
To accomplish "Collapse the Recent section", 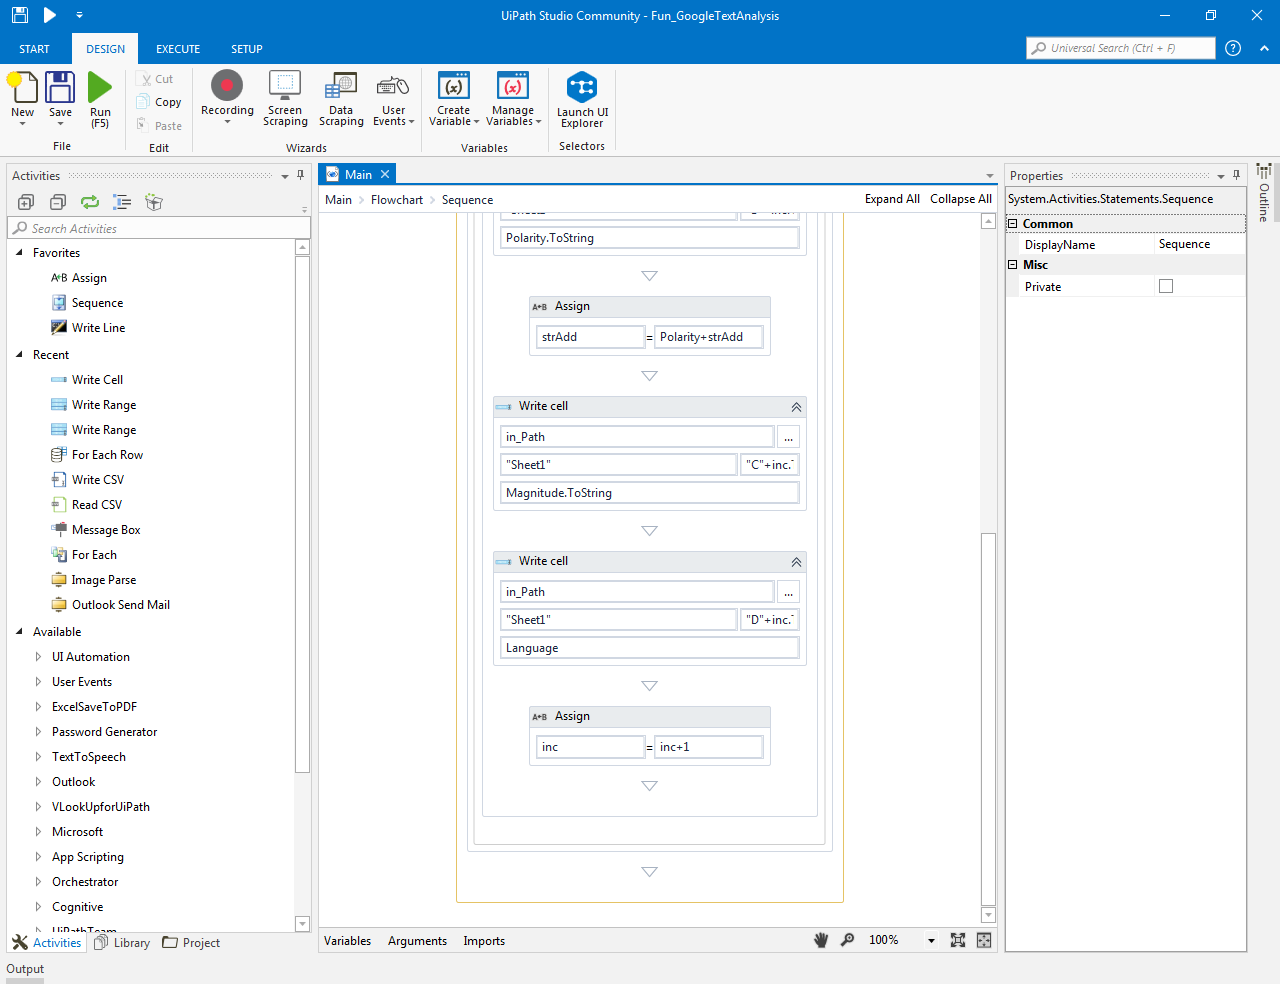I will pyautogui.click(x=19, y=355).
